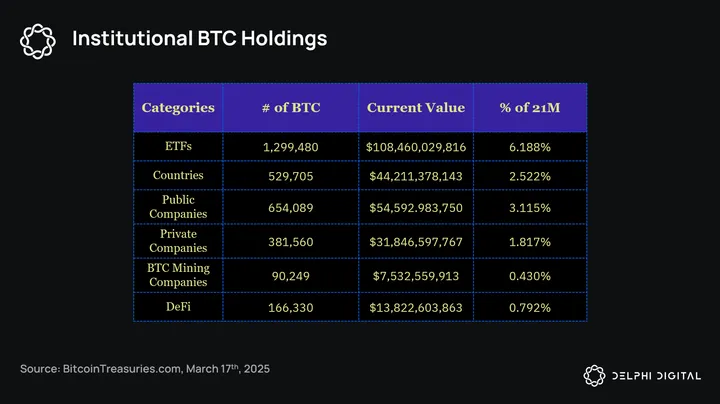
Task: Select the Institutional BTC Holdings title
Action: point(199,40)
